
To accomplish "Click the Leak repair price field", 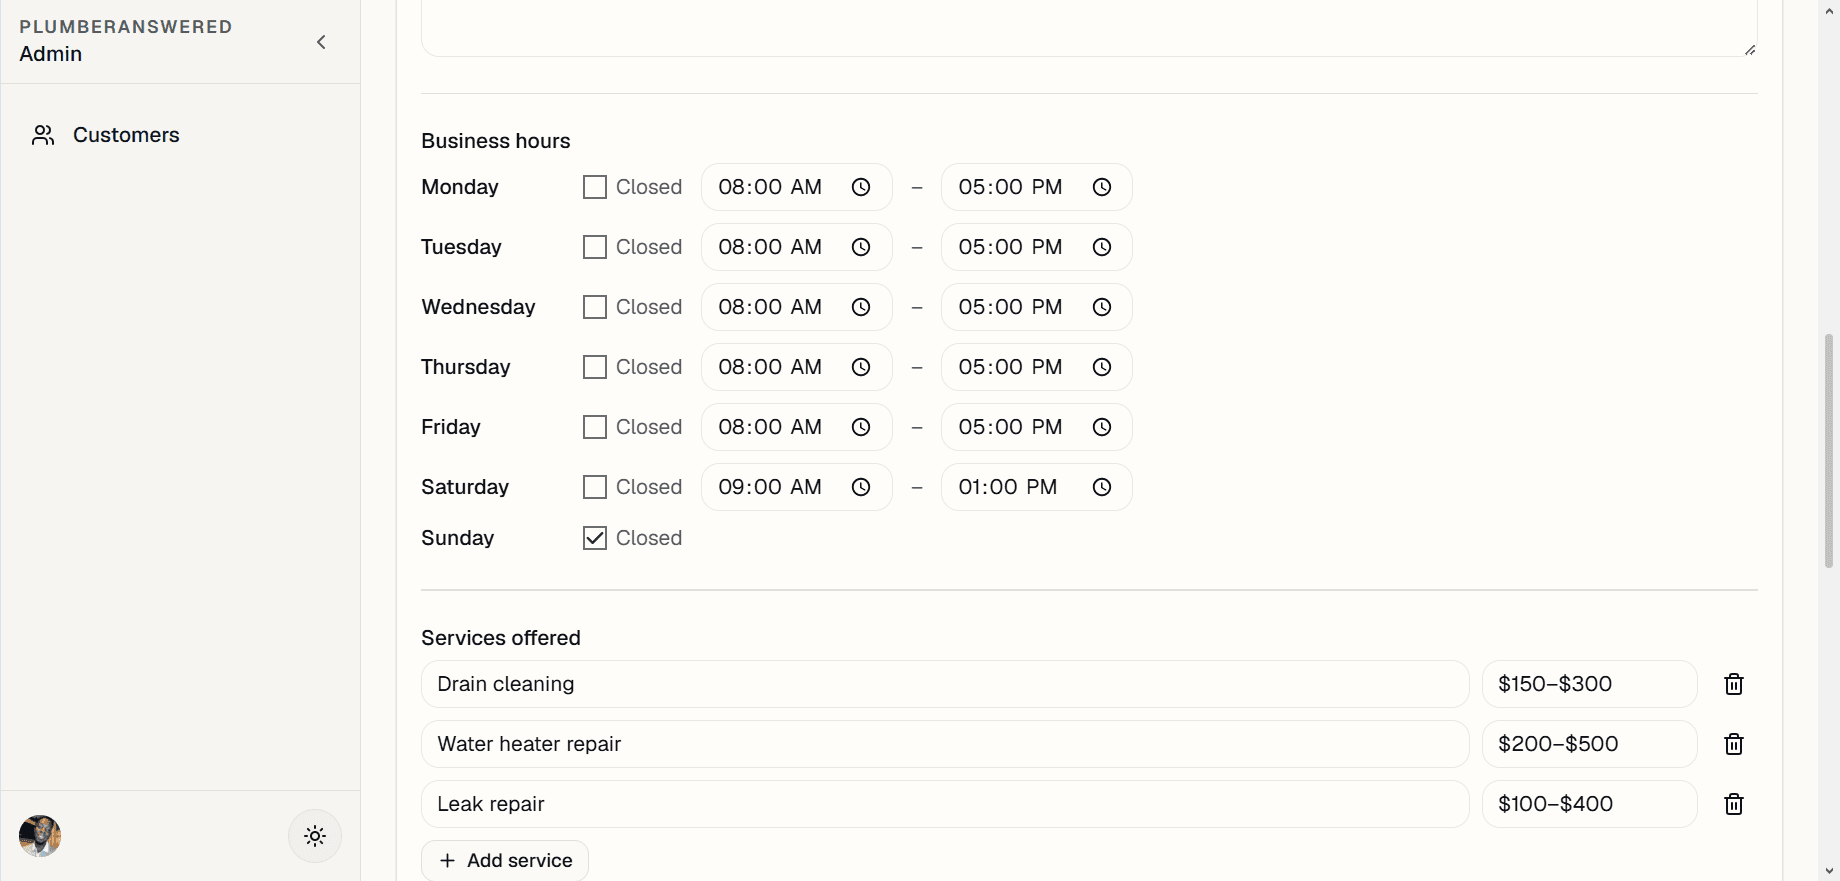I will tap(1590, 804).
